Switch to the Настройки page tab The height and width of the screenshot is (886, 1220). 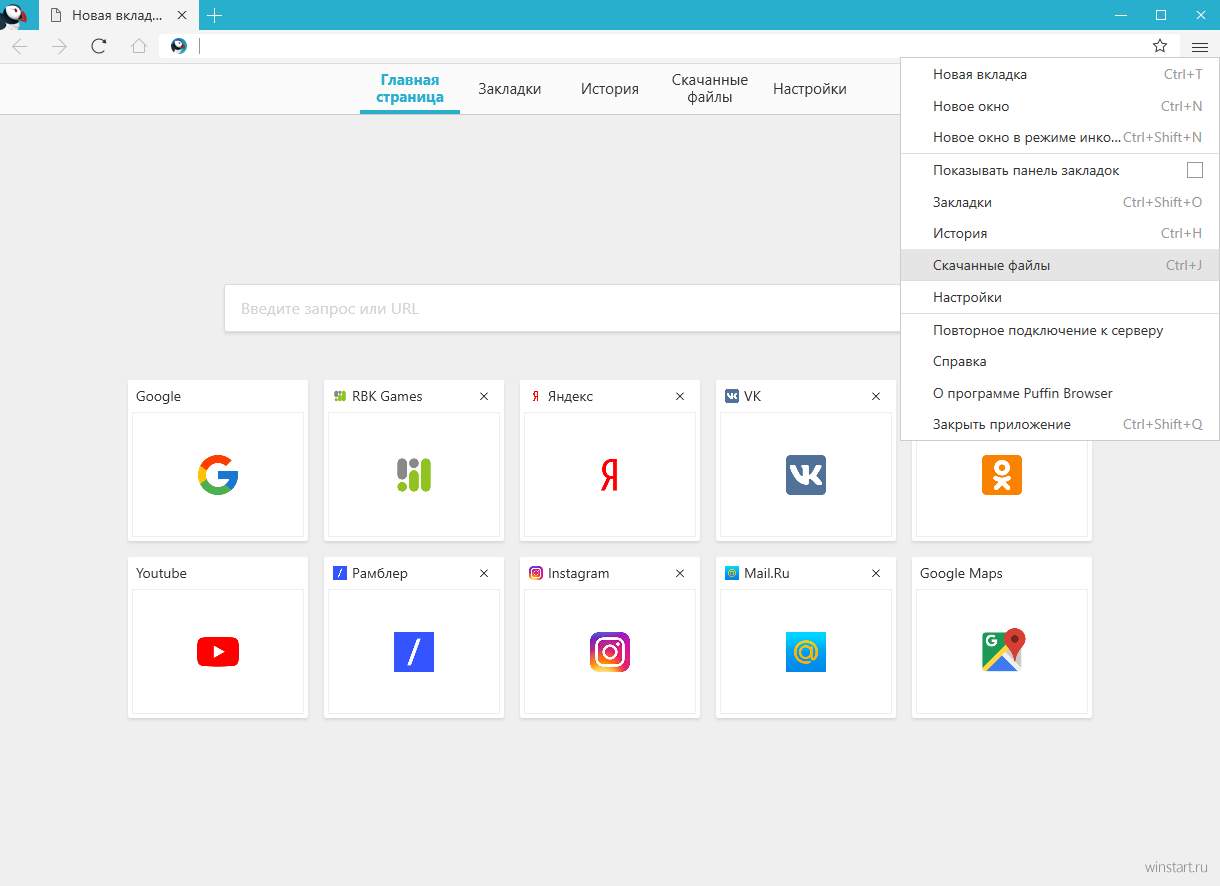click(x=810, y=89)
